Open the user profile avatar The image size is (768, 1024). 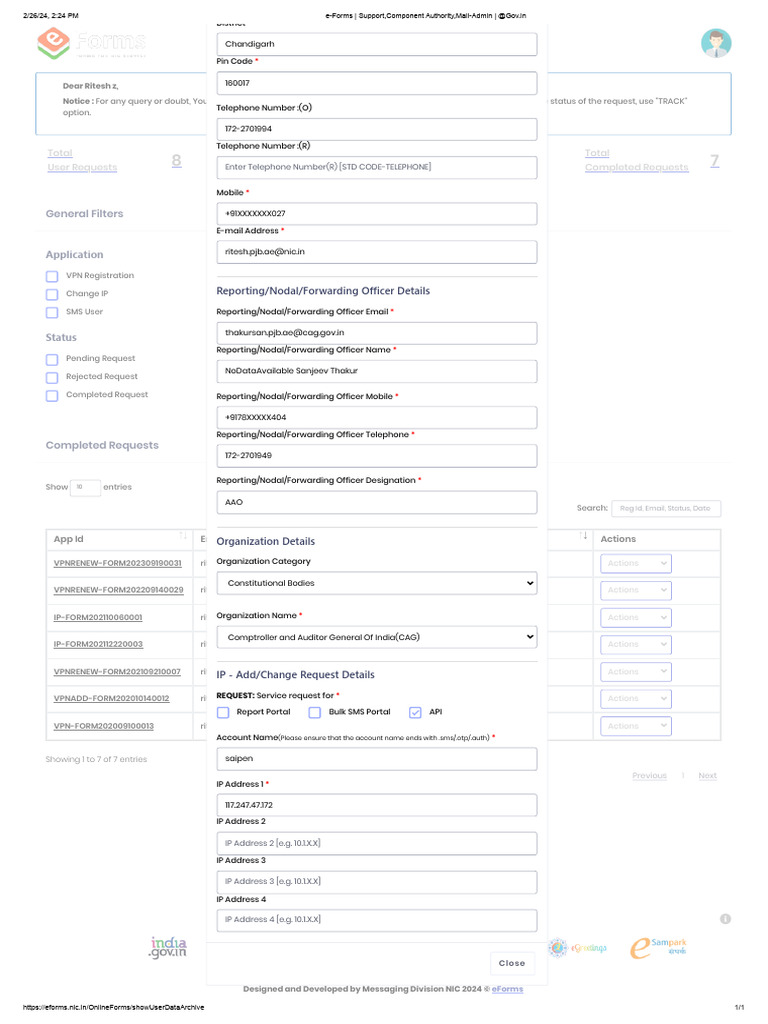[x=716, y=44]
